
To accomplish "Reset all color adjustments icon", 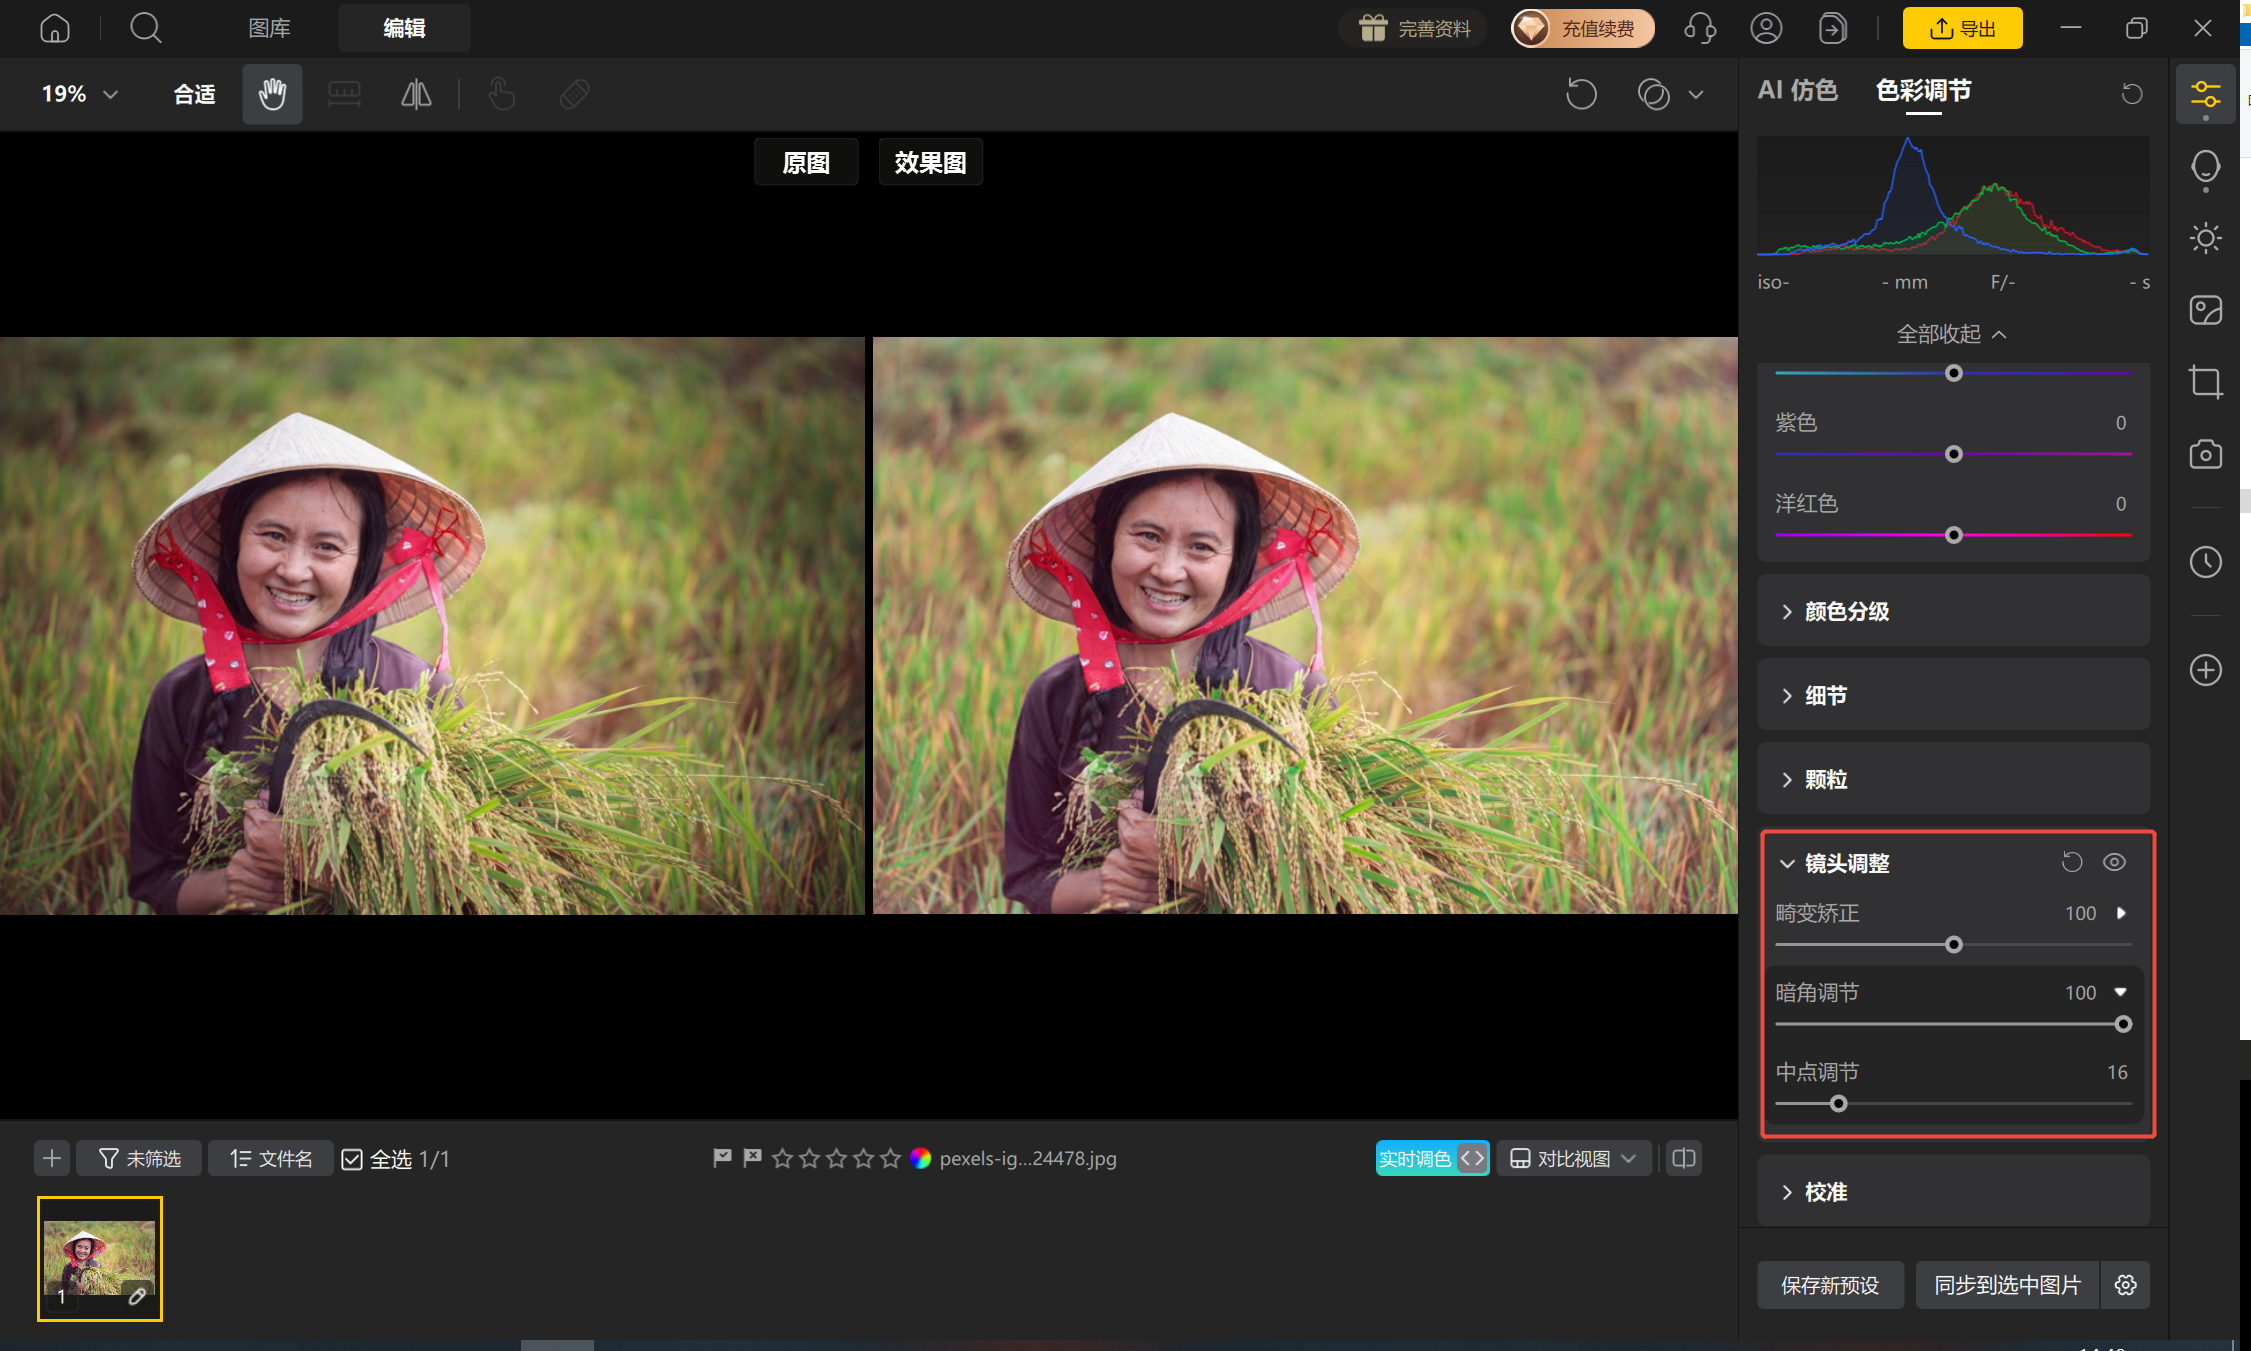I will pyautogui.click(x=2132, y=93).
